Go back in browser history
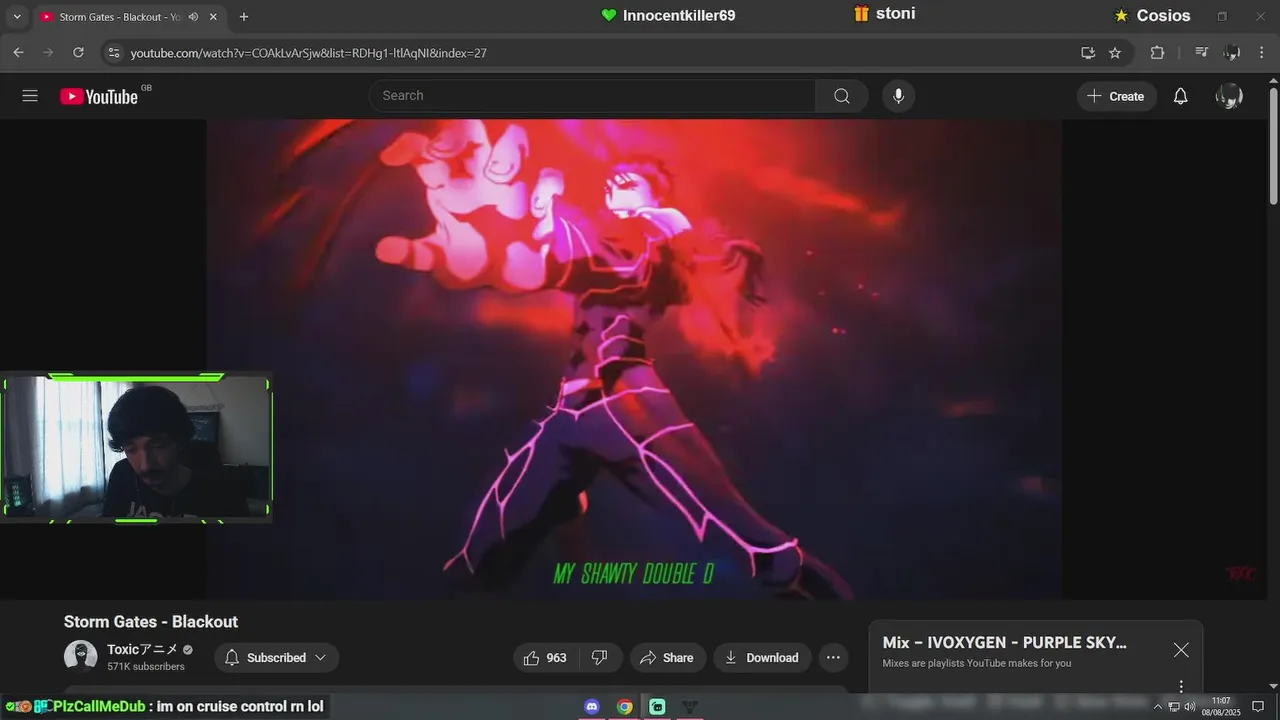 (x=18, y=52)
